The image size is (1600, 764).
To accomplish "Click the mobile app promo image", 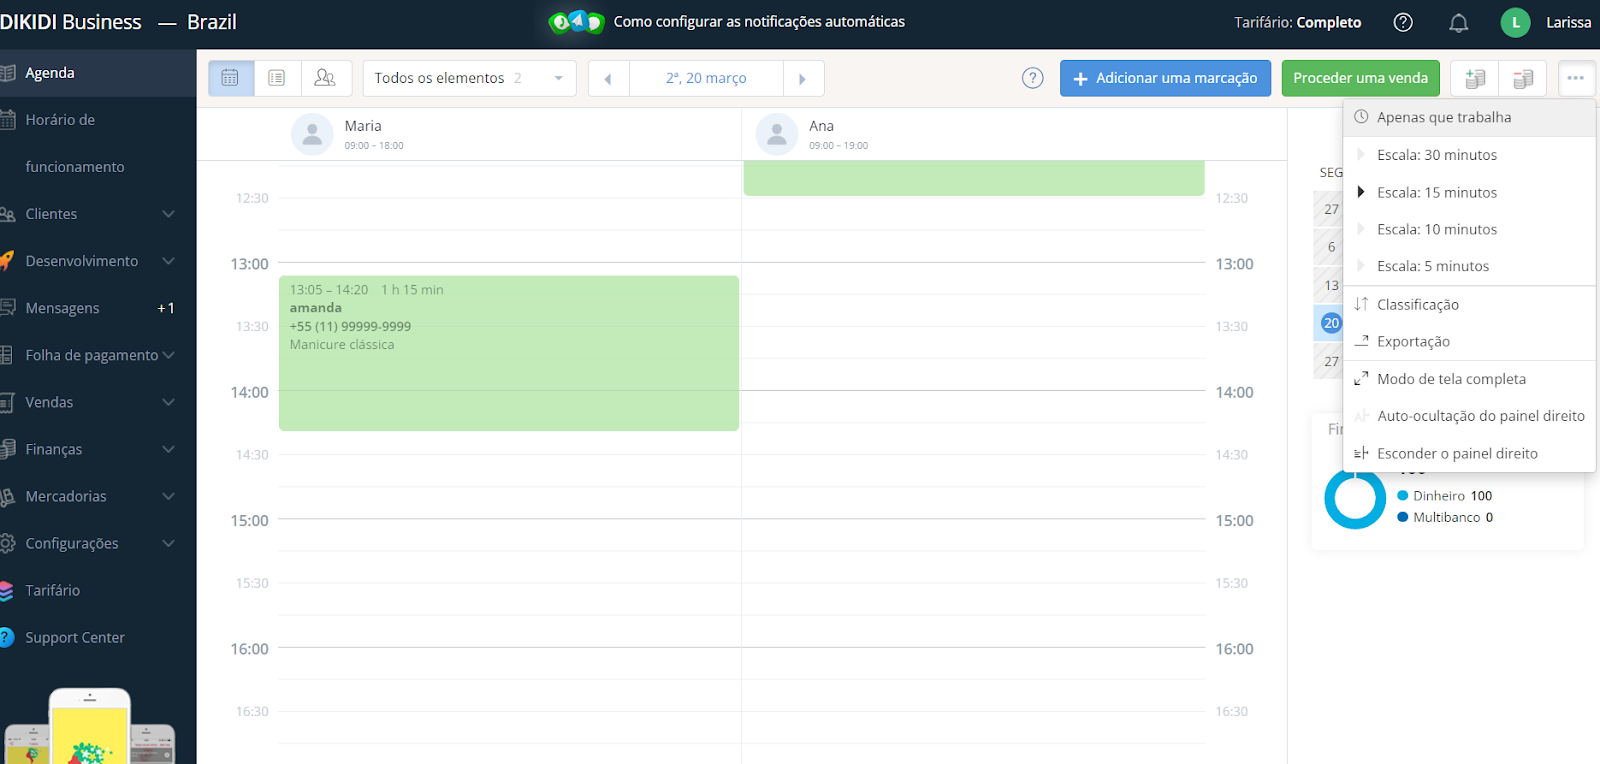I will 90,726.
